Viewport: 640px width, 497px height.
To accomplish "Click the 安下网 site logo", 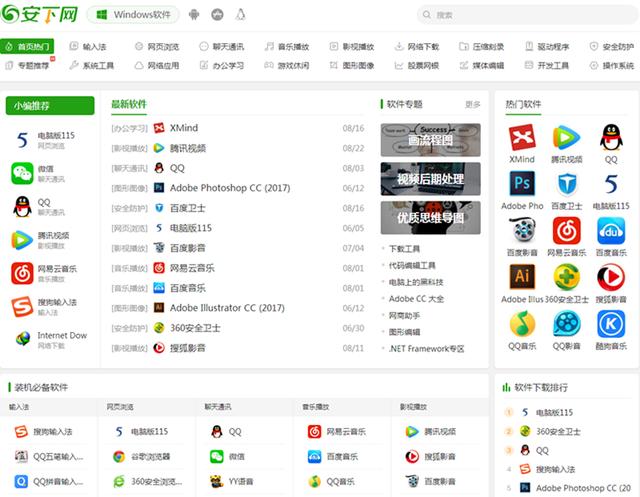I will click(x=41, y=15).
